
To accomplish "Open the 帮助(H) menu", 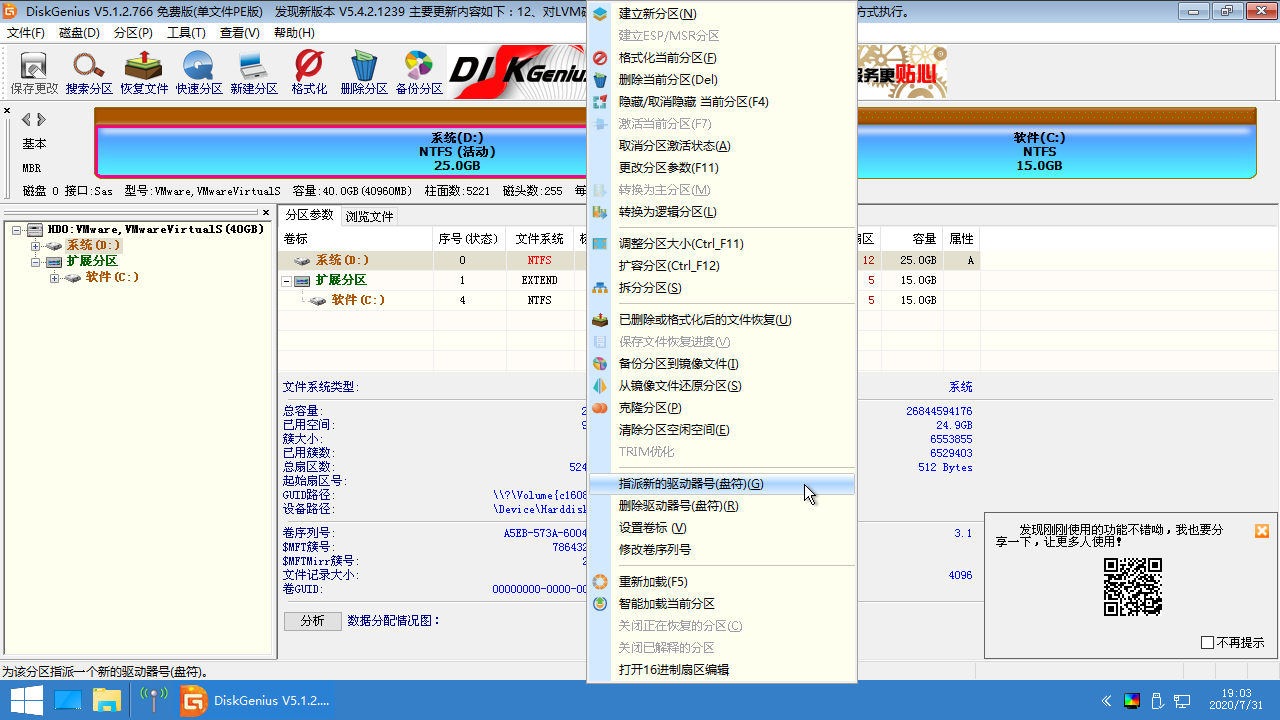I will coord(294,33).
